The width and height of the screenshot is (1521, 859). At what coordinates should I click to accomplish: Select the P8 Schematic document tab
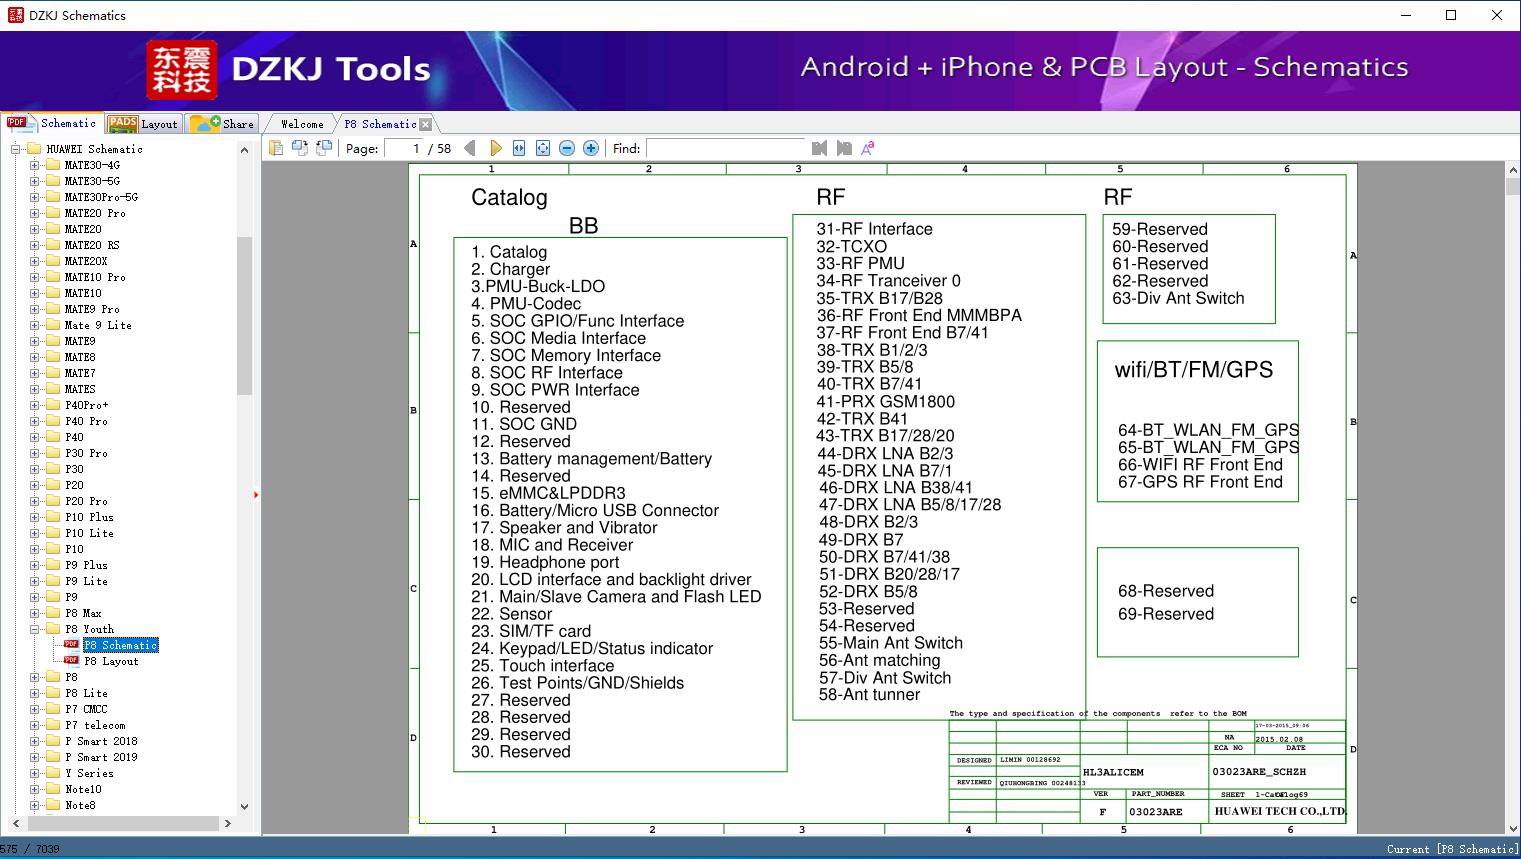[x=379, y=124]
